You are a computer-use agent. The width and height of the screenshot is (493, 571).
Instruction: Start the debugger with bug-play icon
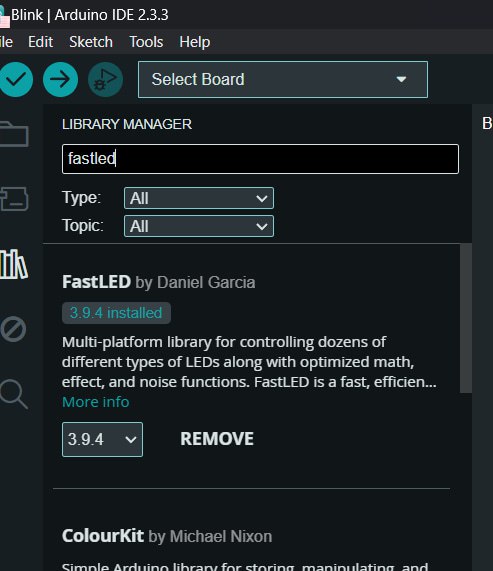point(105,79)
